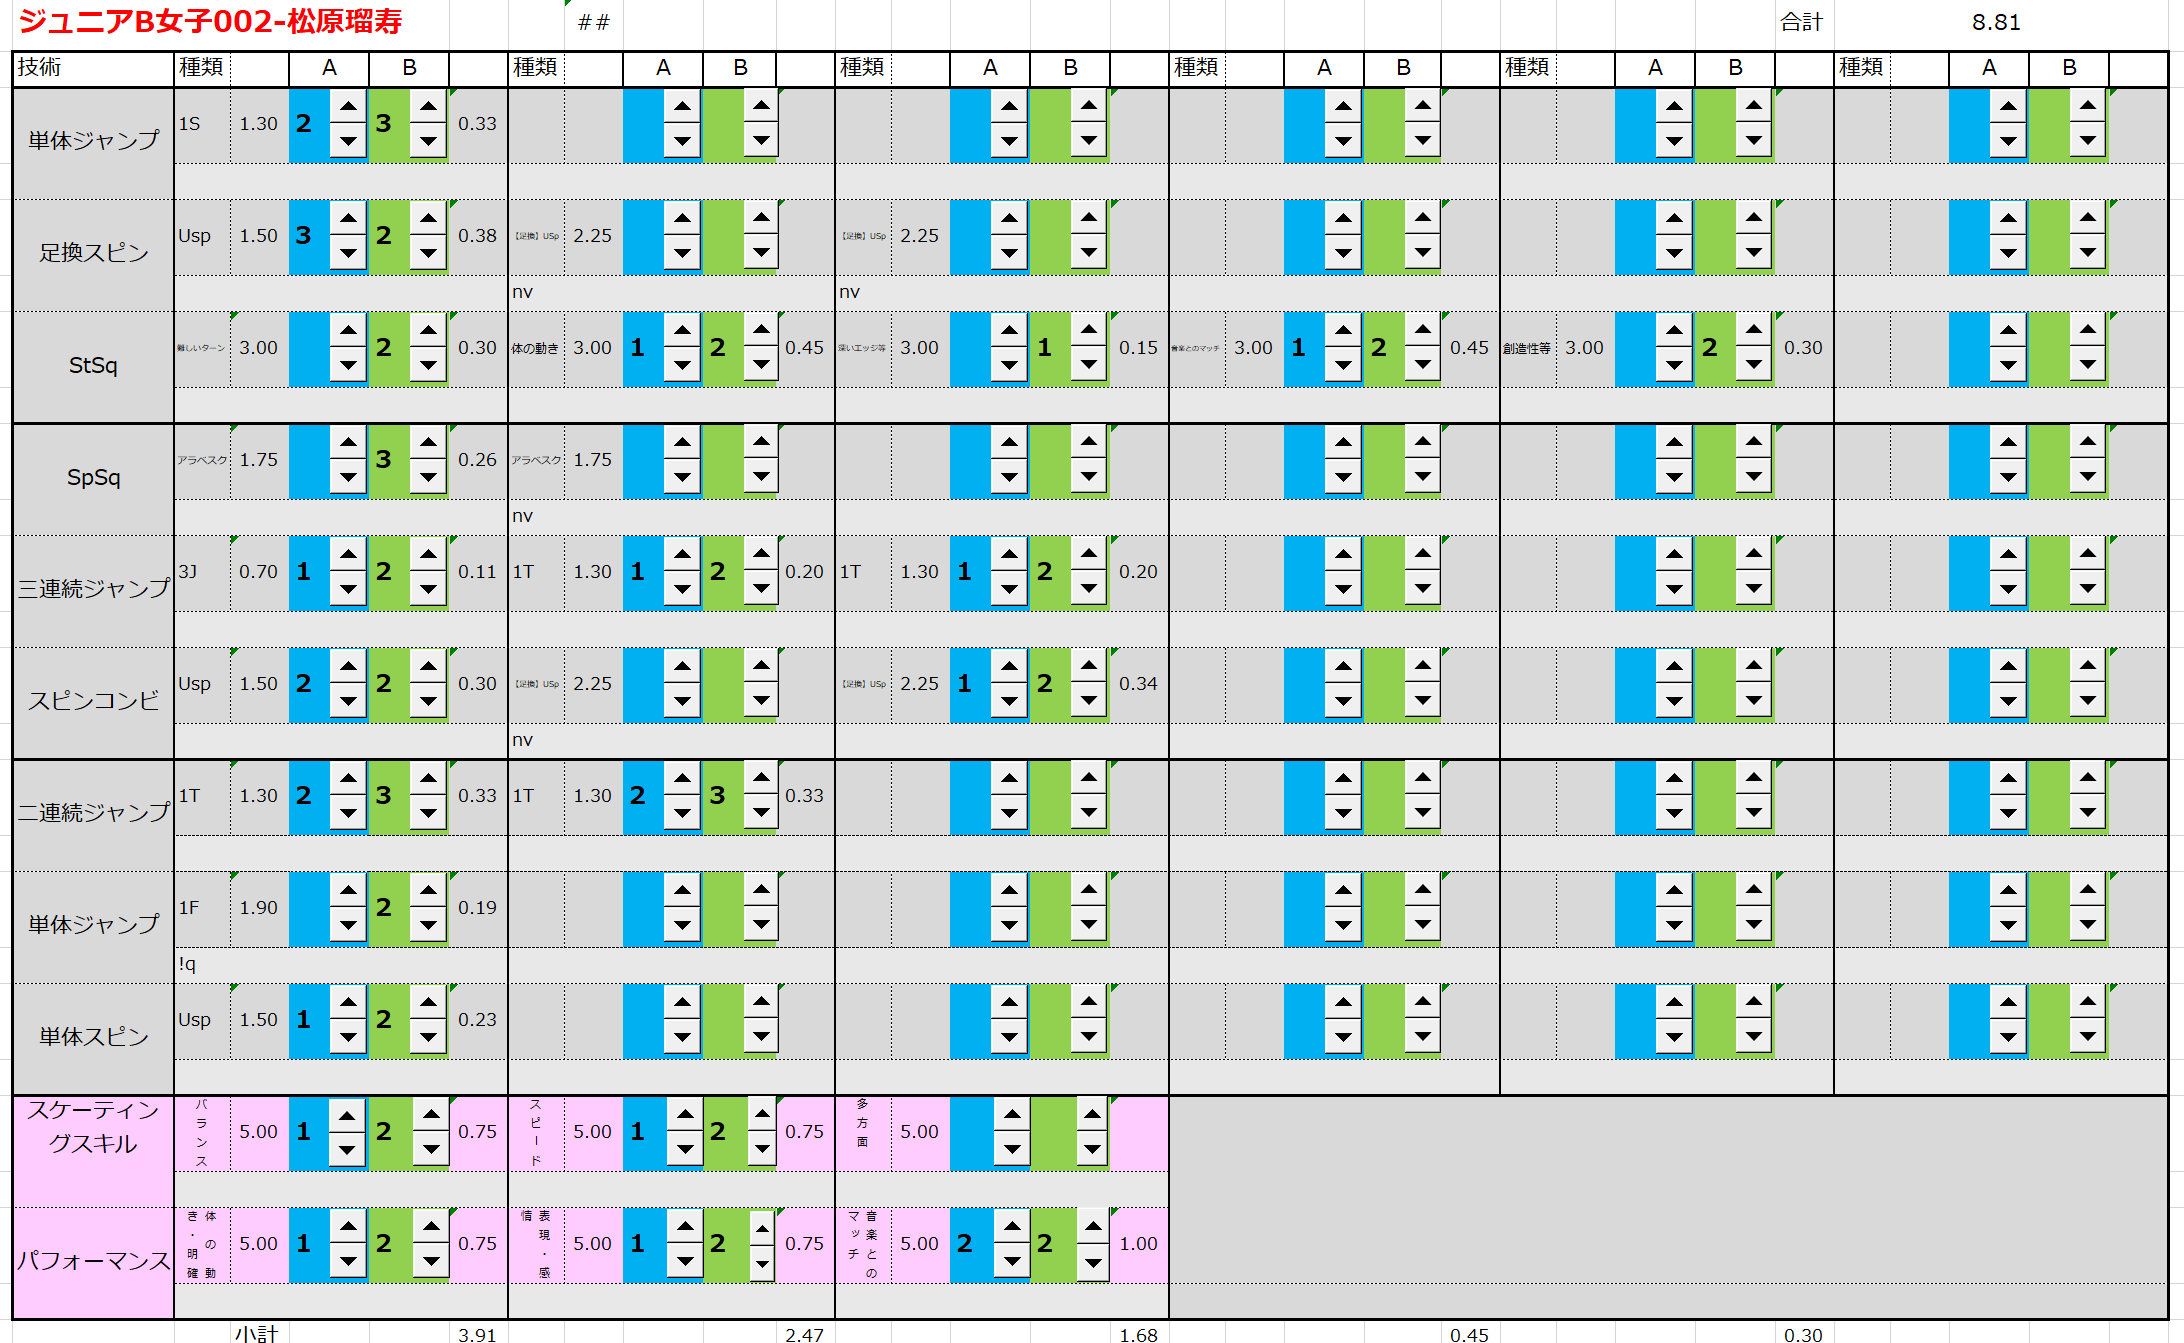Click up arrow for Usp 1.50 足換スピン judge A
This screenshot has width=2184, height=1343.
pos(348,218)
